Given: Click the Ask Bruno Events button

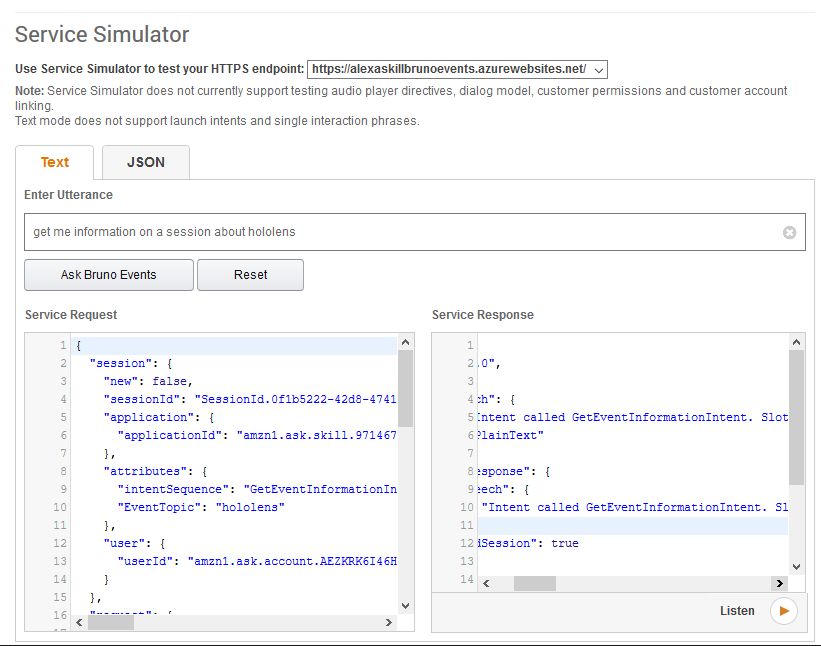Looking at the screenshot, I should tap(109, 275).
